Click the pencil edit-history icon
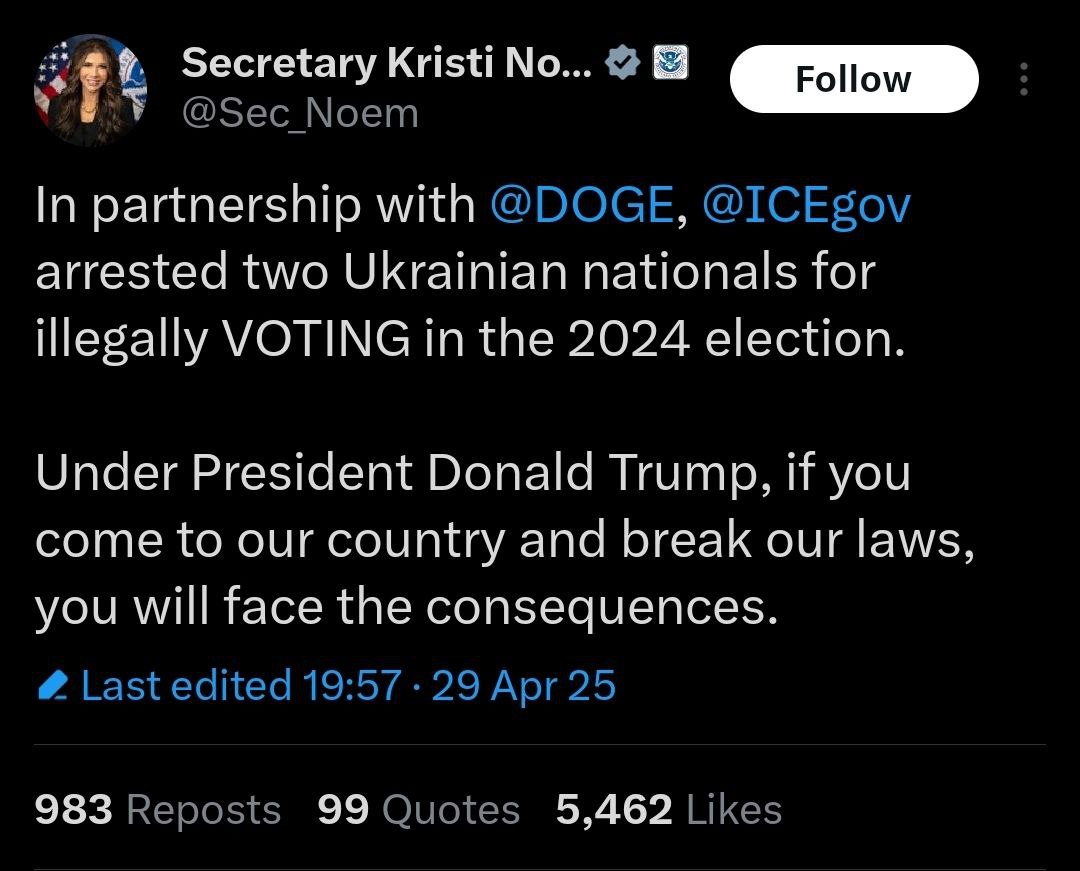1080x871 pixels. (51, 687)
